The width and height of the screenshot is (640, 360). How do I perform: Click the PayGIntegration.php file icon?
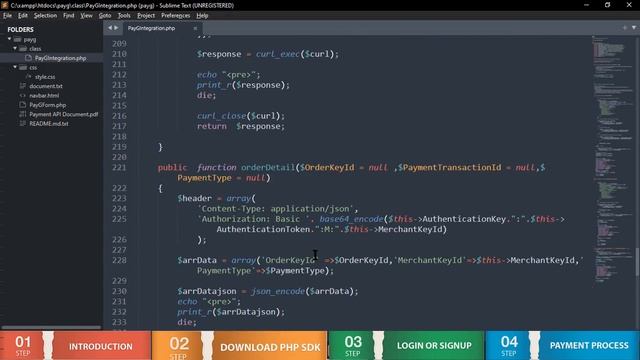click(x=28, y=58)
